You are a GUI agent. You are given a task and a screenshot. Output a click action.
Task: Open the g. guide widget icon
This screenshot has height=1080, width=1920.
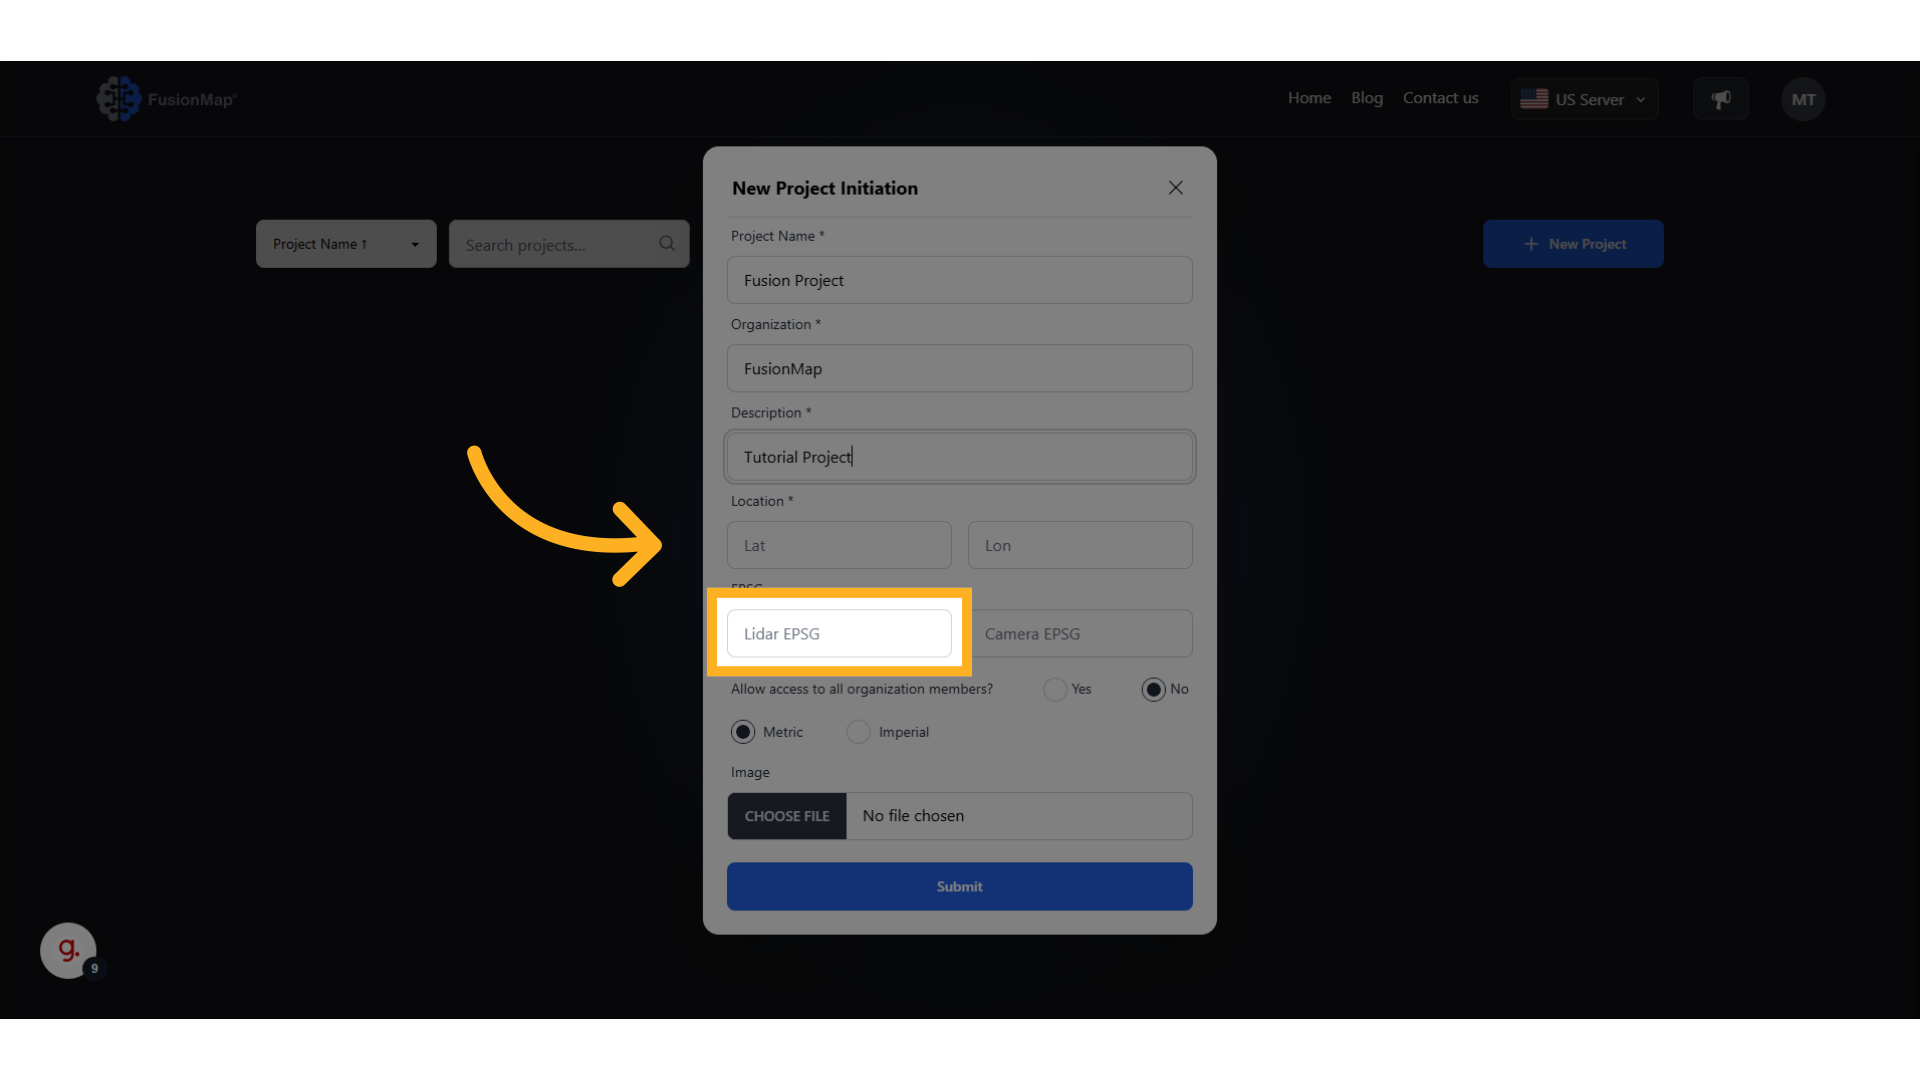68,950
